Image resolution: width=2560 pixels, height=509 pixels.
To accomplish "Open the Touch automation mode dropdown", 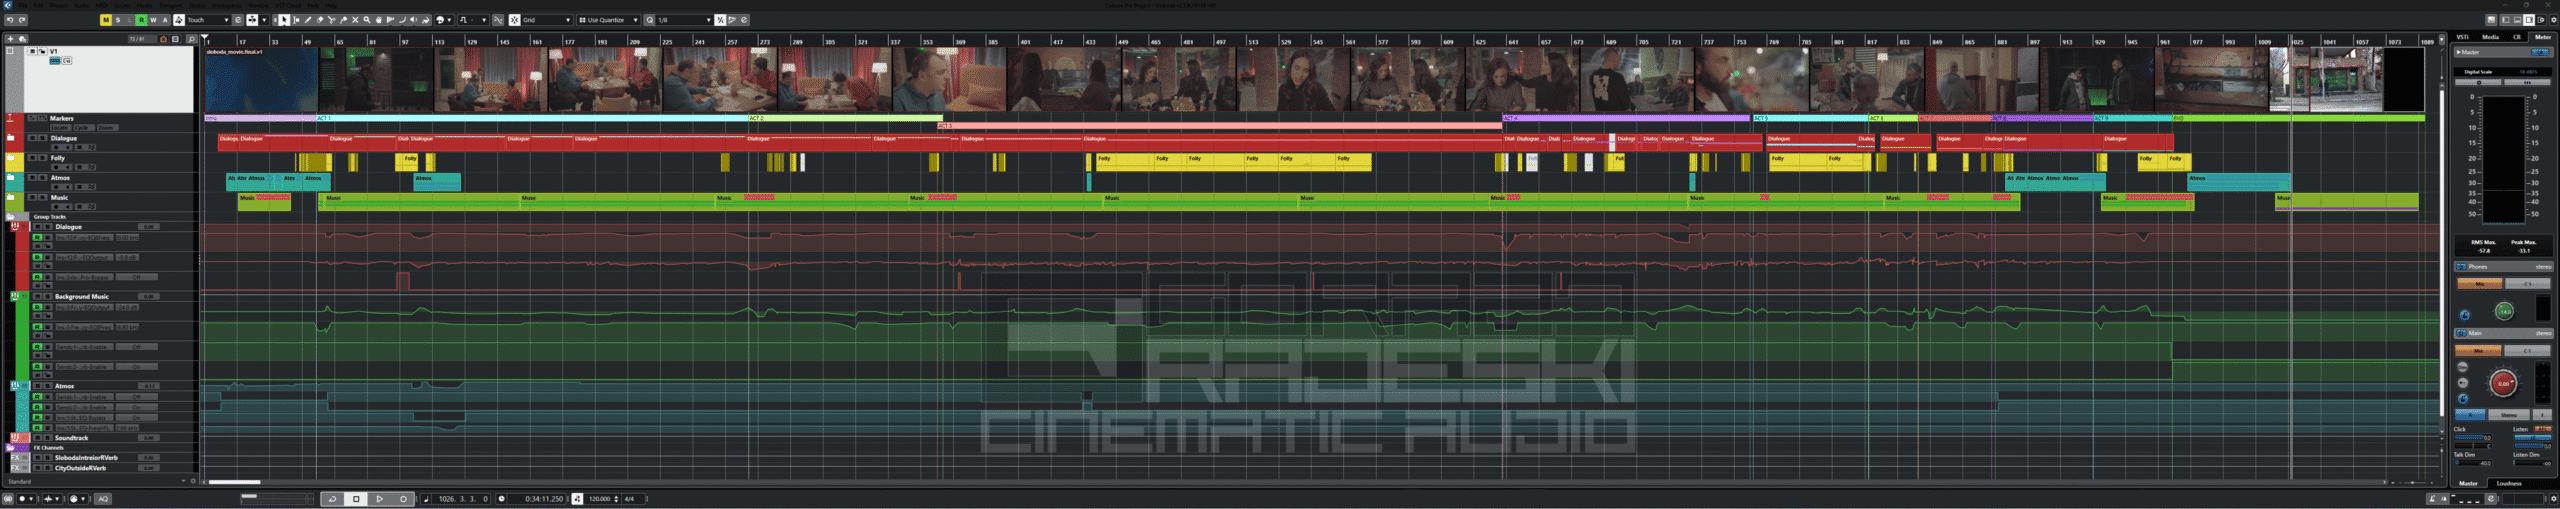I will point(208,20).
